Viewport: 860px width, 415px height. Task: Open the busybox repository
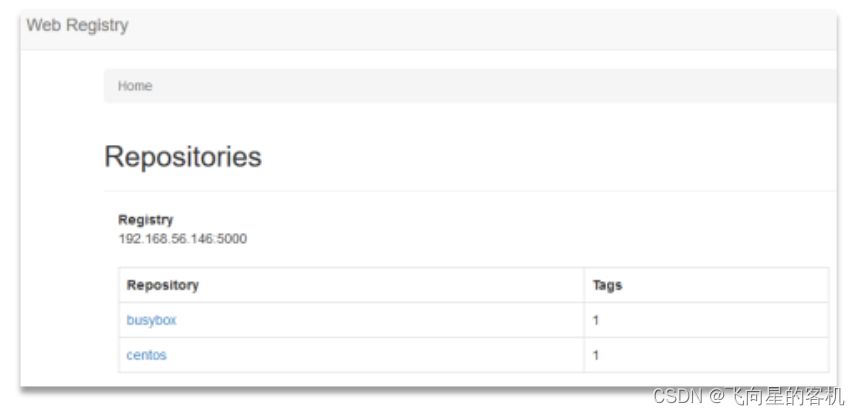point(151,320)
